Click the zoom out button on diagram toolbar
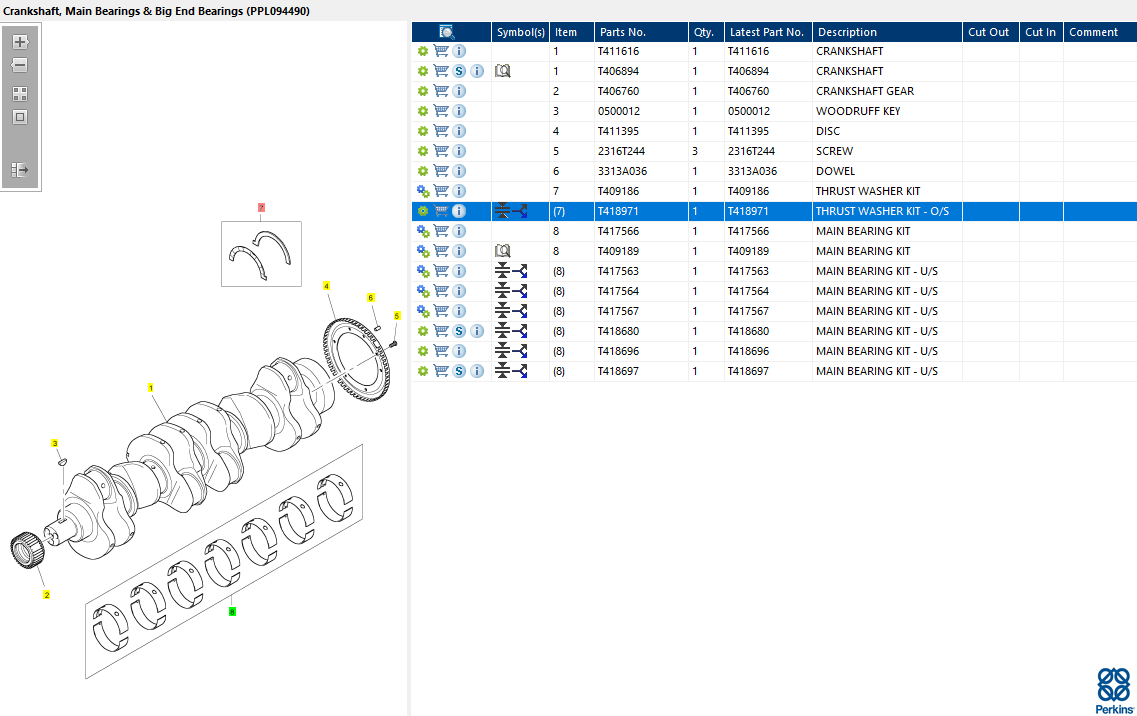Viewport: 1137px width, 716px height. [20, 65]
